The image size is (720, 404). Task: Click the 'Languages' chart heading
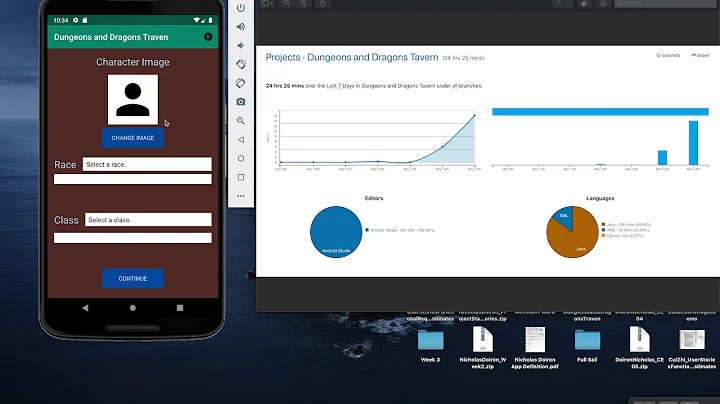pos(600,198)
